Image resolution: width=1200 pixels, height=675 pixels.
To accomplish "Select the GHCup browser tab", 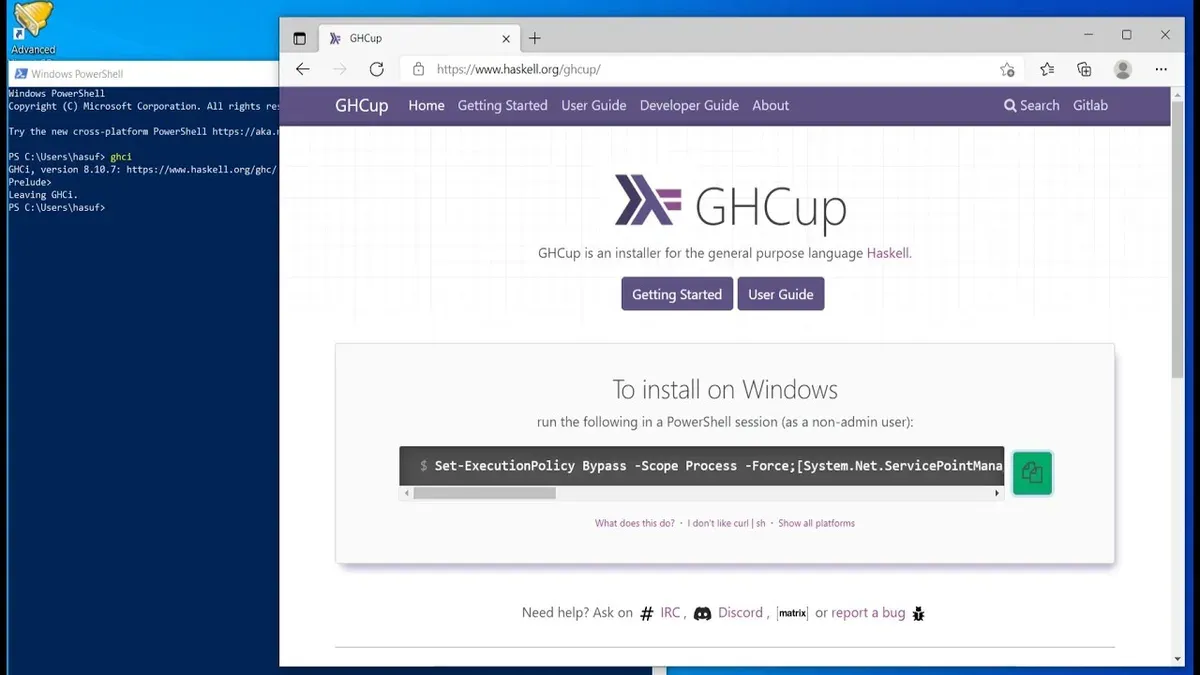I will [x=420, y=38].
